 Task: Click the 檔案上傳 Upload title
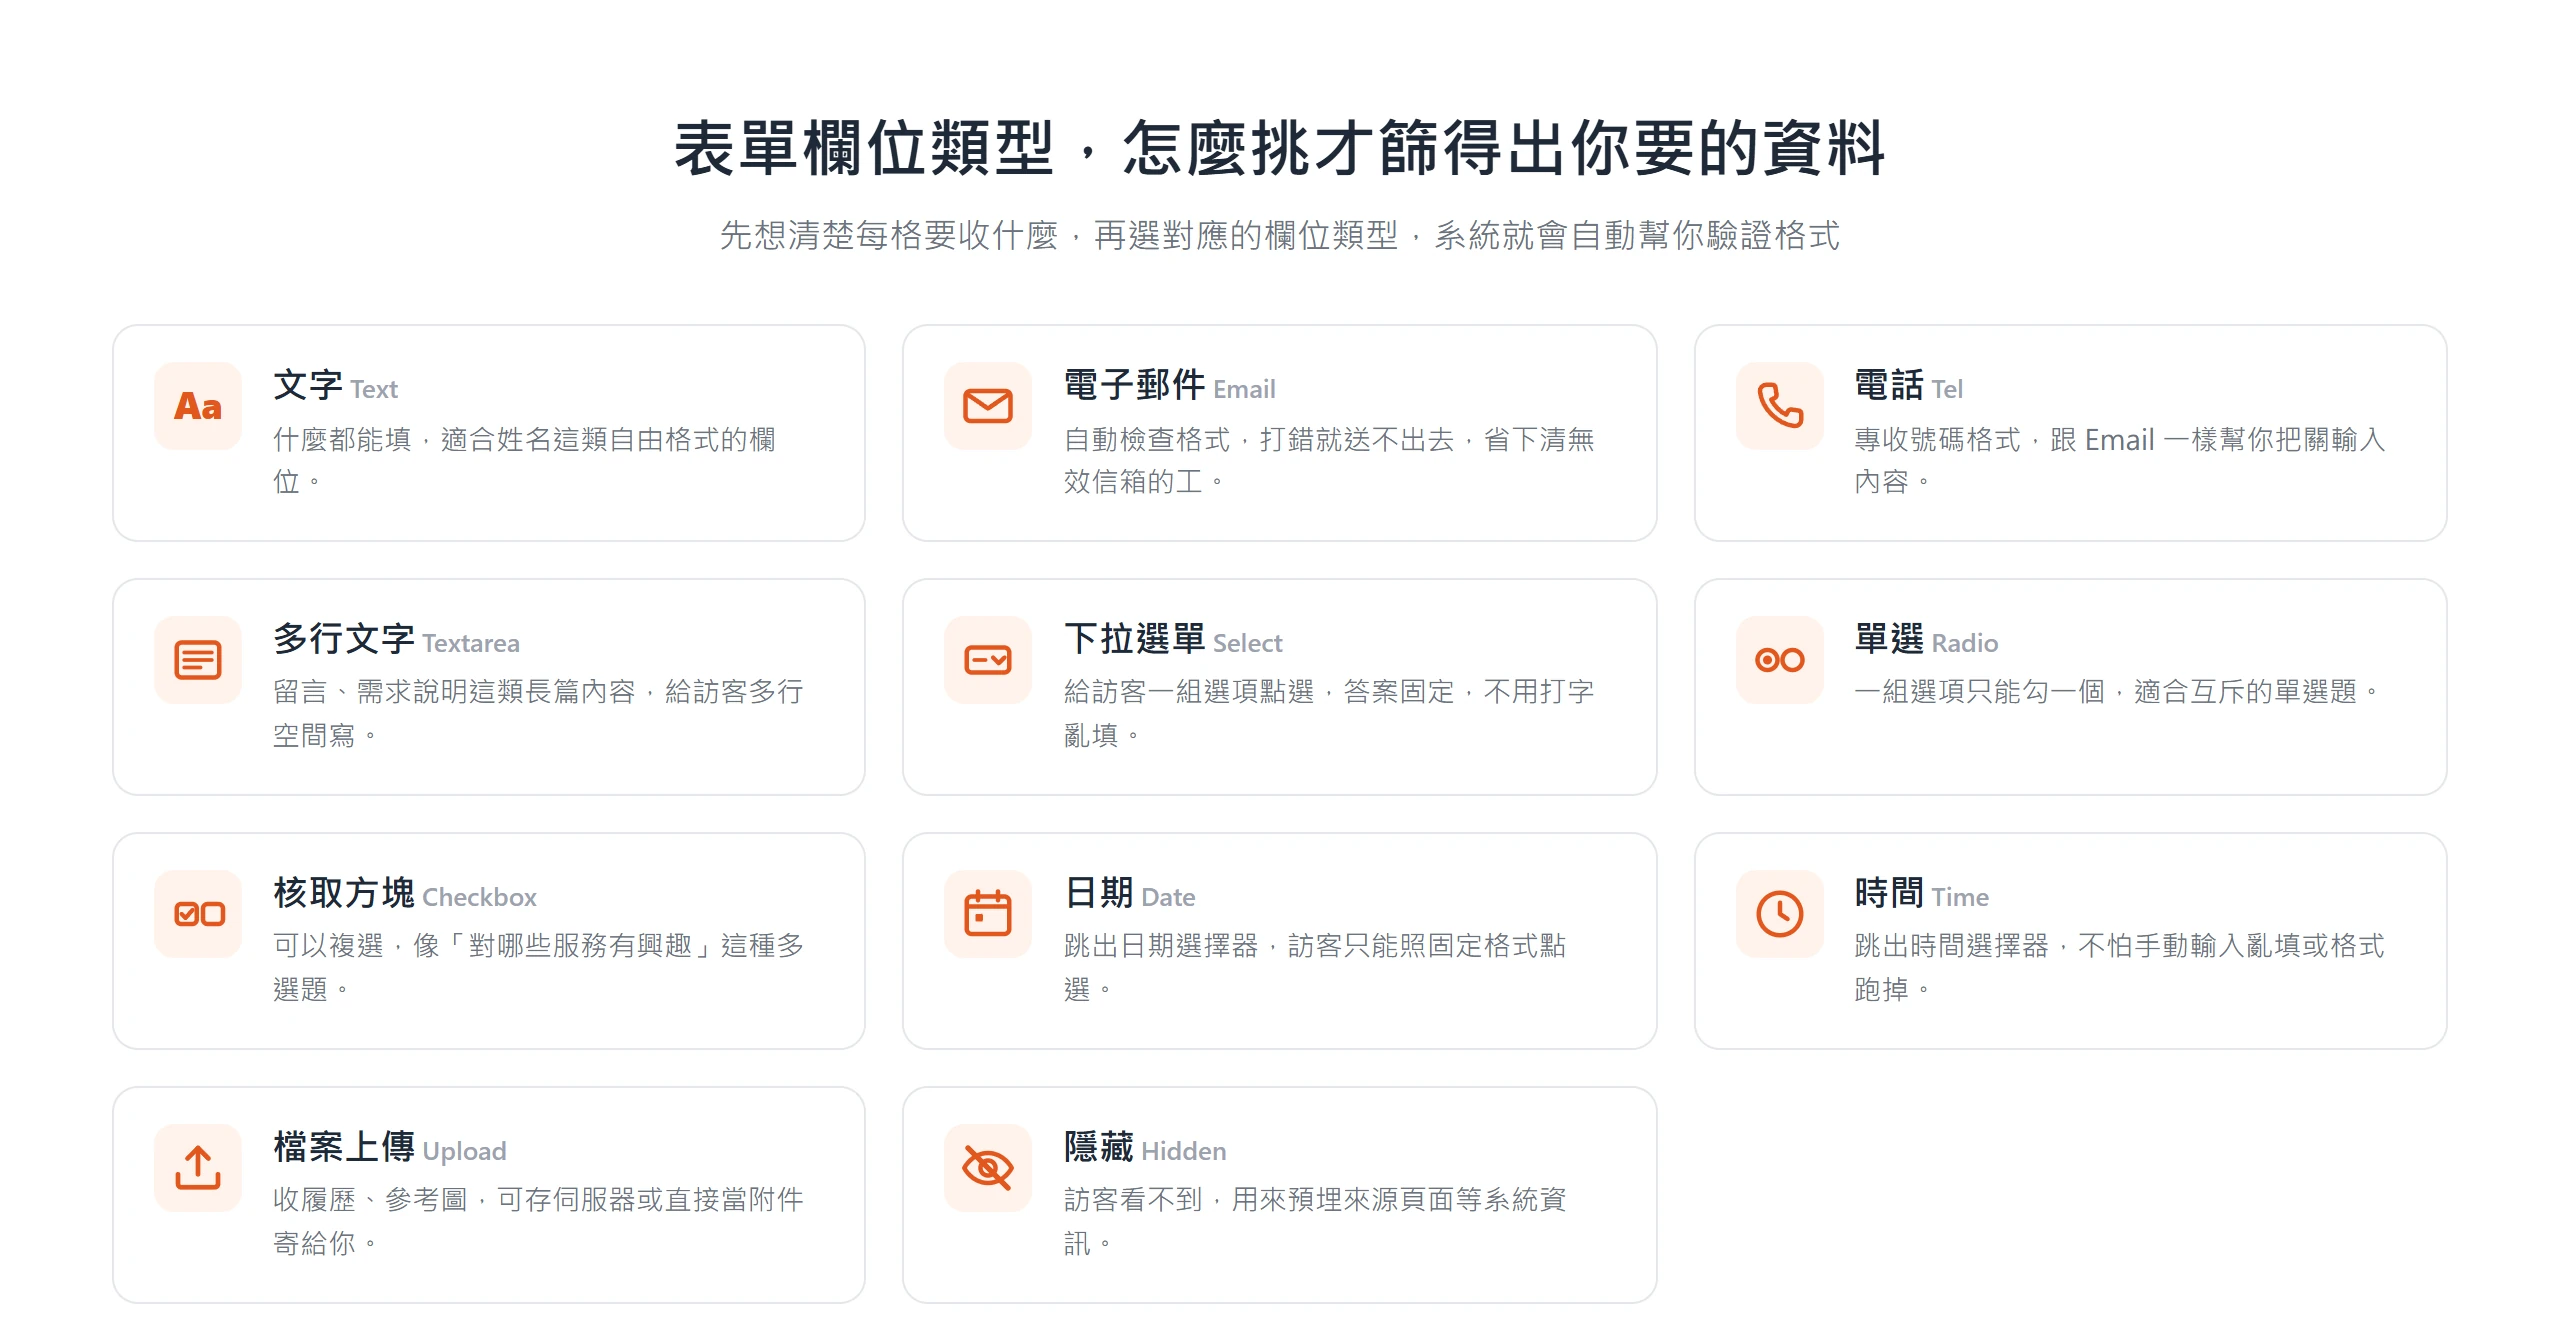click(x=390, y=1148)
